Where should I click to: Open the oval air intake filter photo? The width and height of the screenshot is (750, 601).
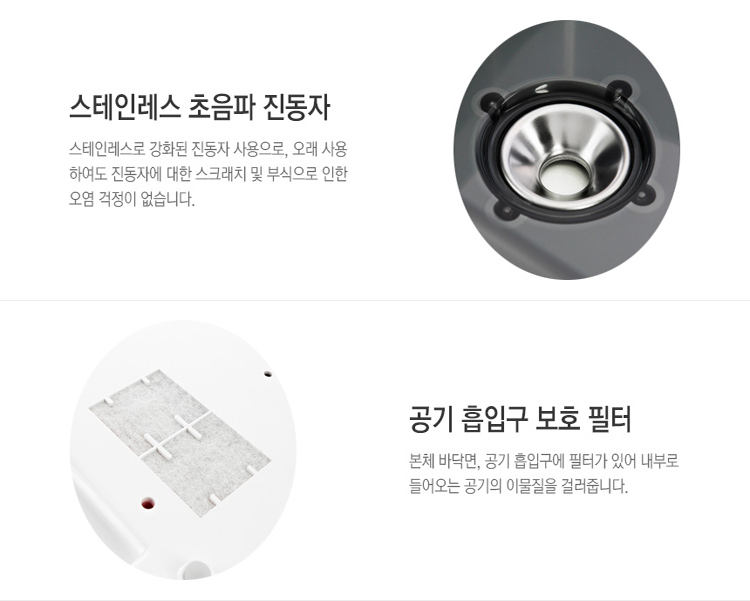point(184,450)
